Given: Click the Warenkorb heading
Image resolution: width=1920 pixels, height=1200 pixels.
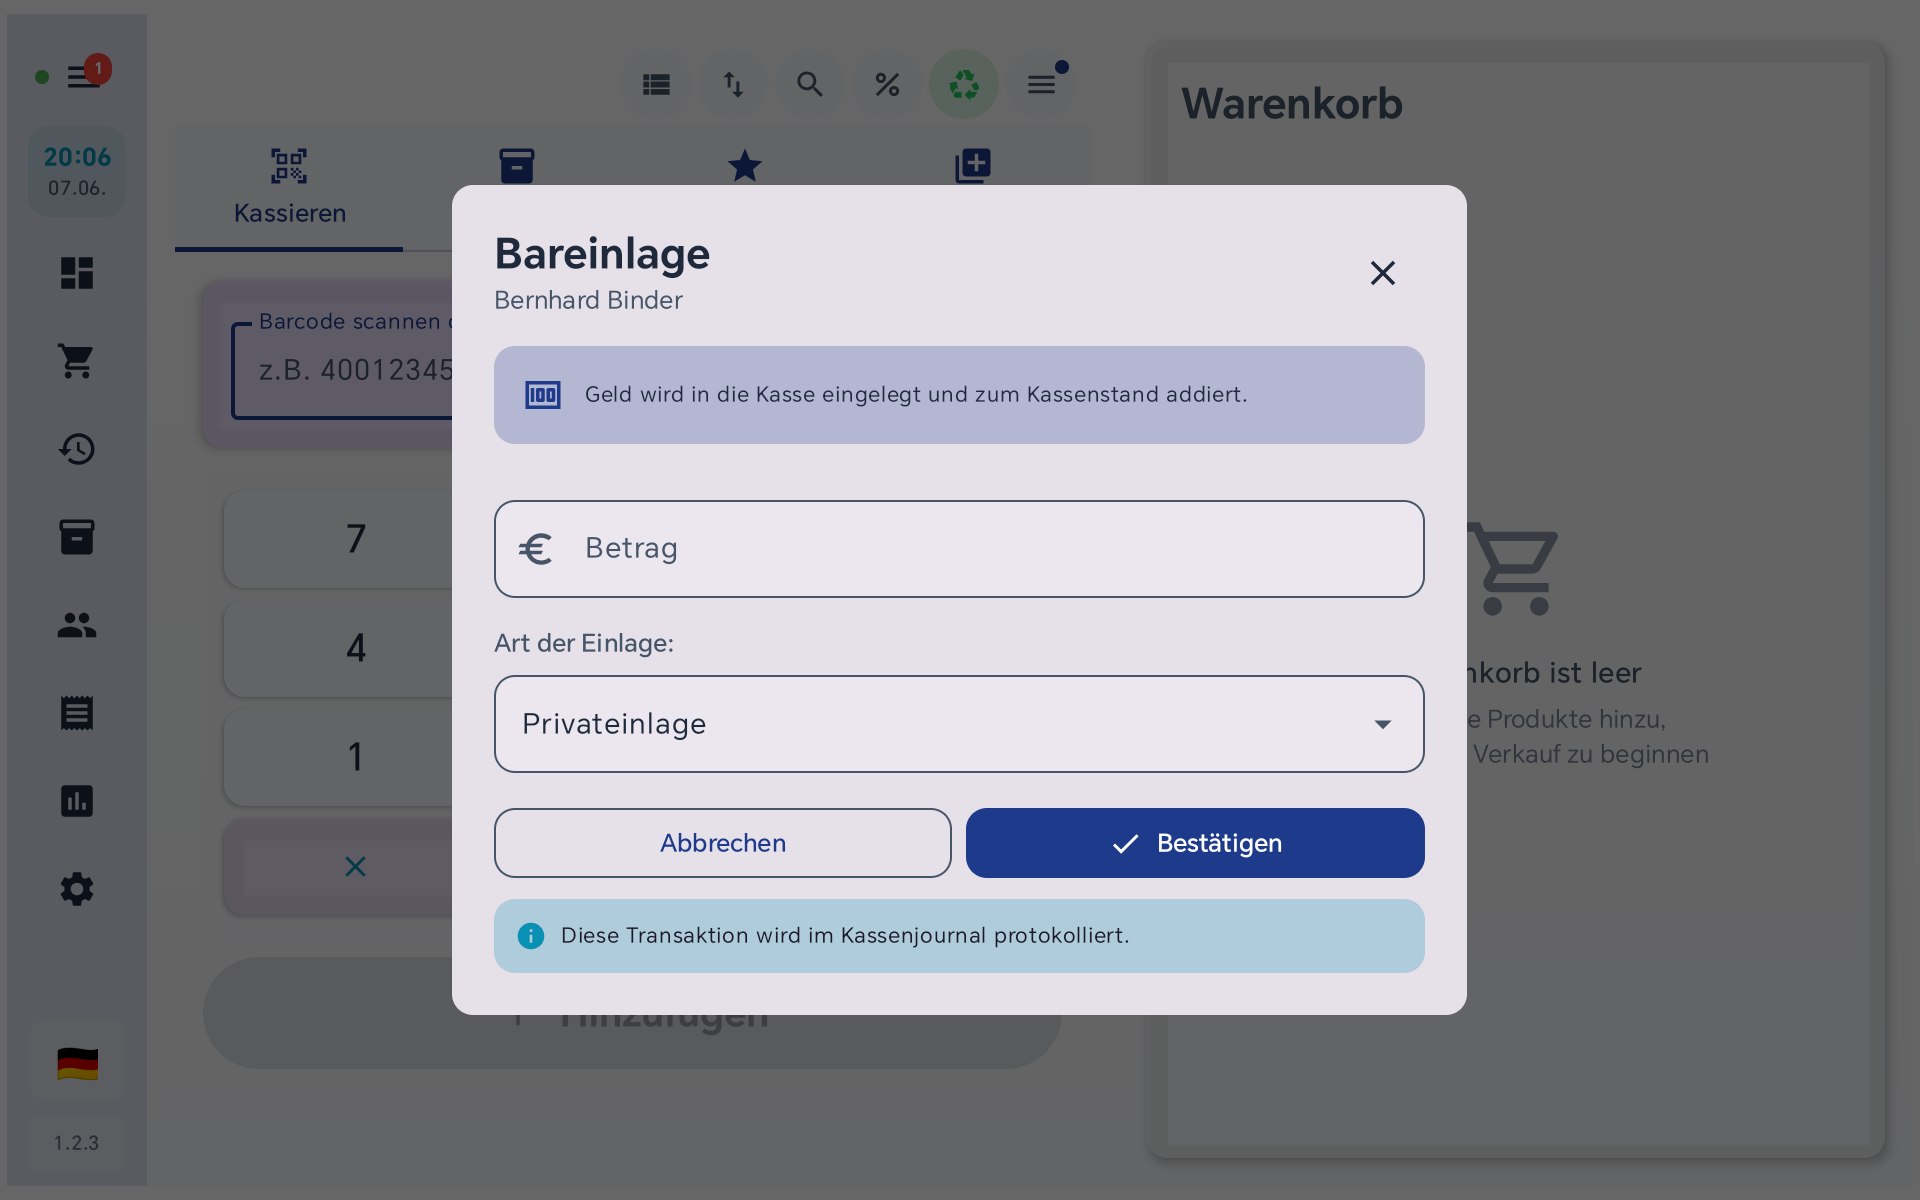Looking at the screenshot, I should click(1292, 104).
